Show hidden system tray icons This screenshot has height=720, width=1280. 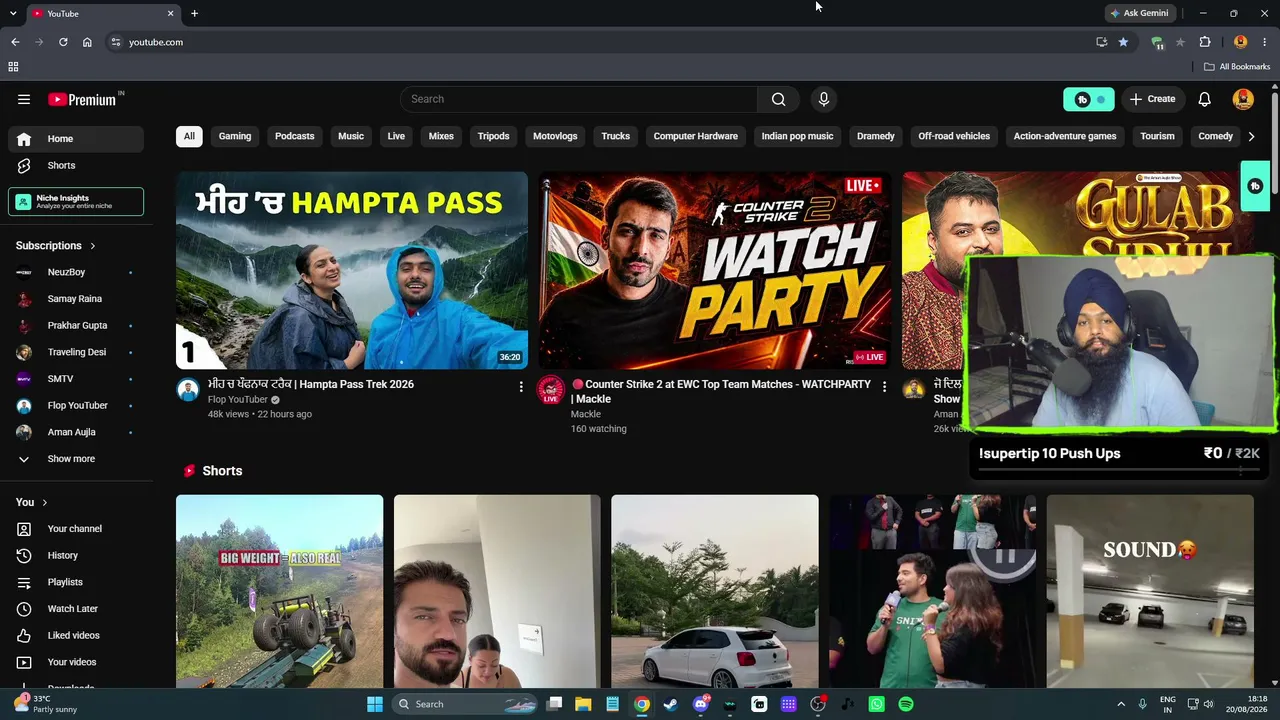coord(1121,704)
